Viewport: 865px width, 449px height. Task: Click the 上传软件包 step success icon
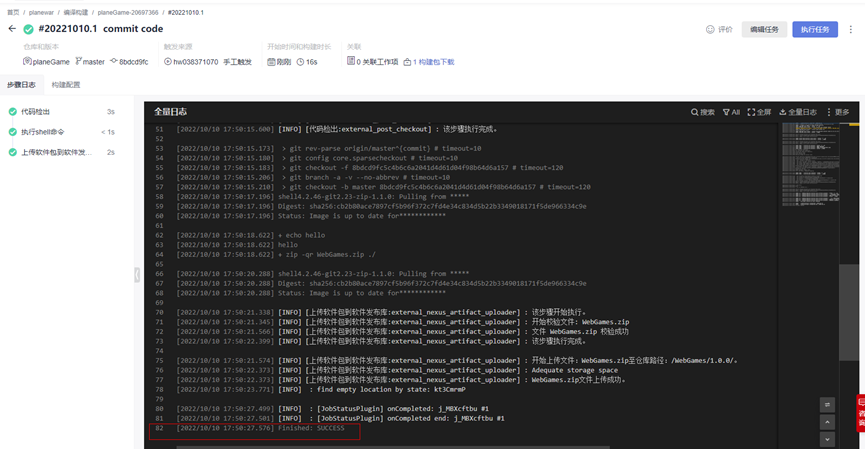click(x=13, y=152)
